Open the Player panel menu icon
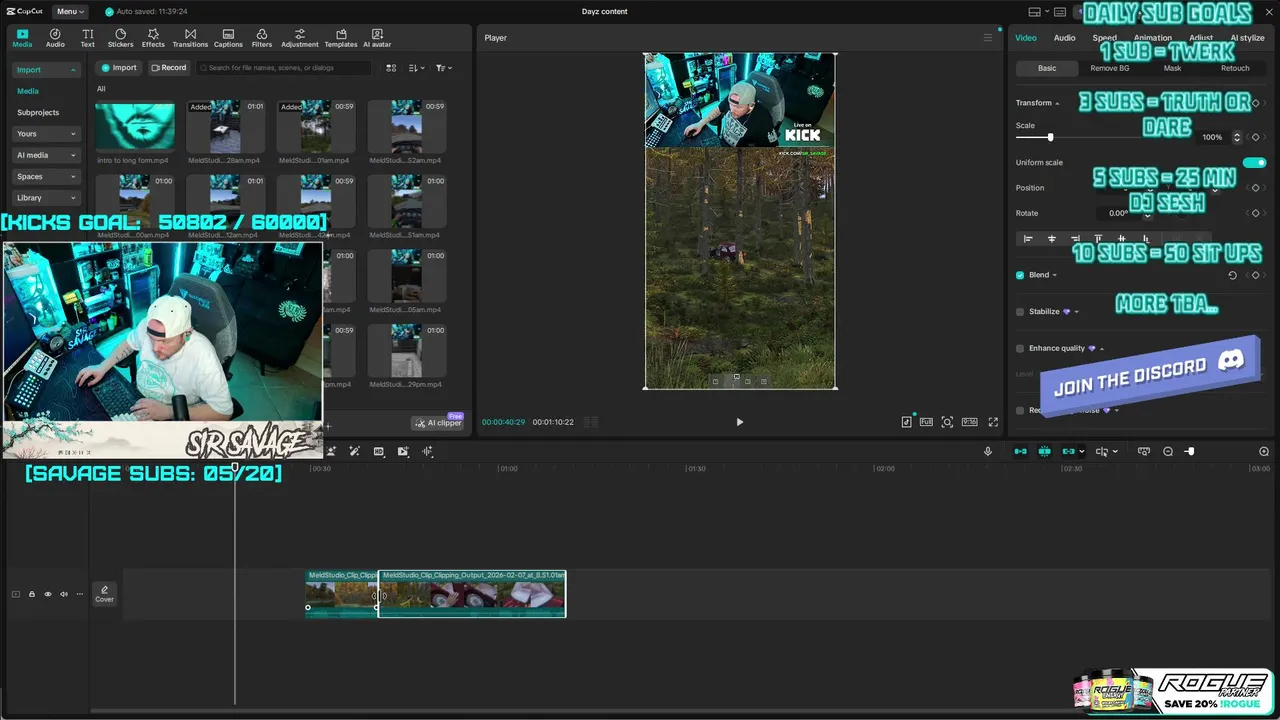The image size is (1280, 720). click(x=988, y=38)
